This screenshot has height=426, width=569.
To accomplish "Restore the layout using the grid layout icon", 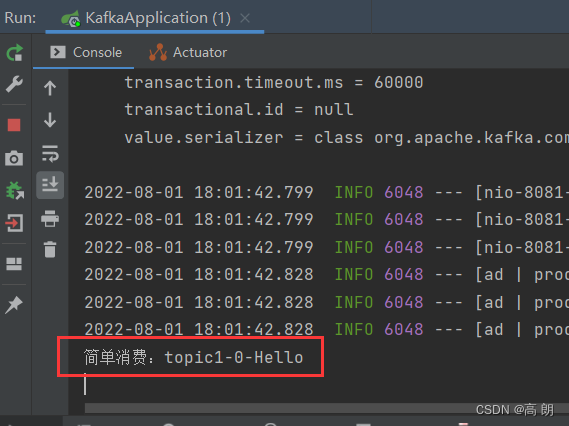I will pos(14,264).
